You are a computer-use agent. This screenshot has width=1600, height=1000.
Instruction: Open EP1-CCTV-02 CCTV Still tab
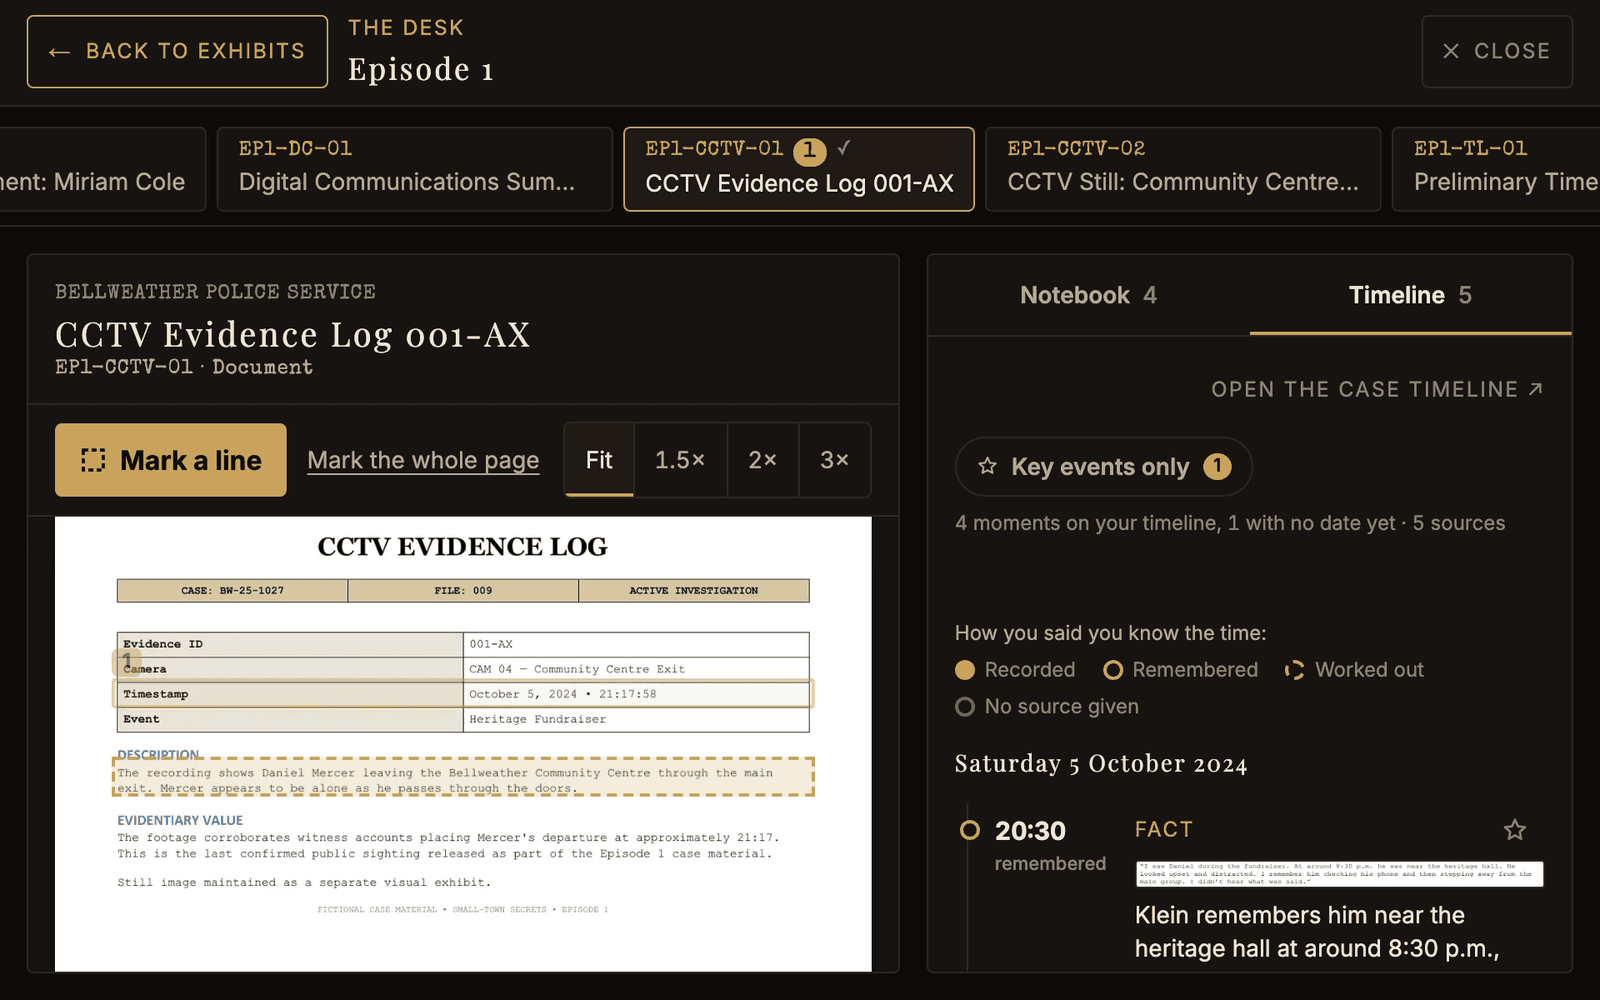click(x=1183, y=169)
